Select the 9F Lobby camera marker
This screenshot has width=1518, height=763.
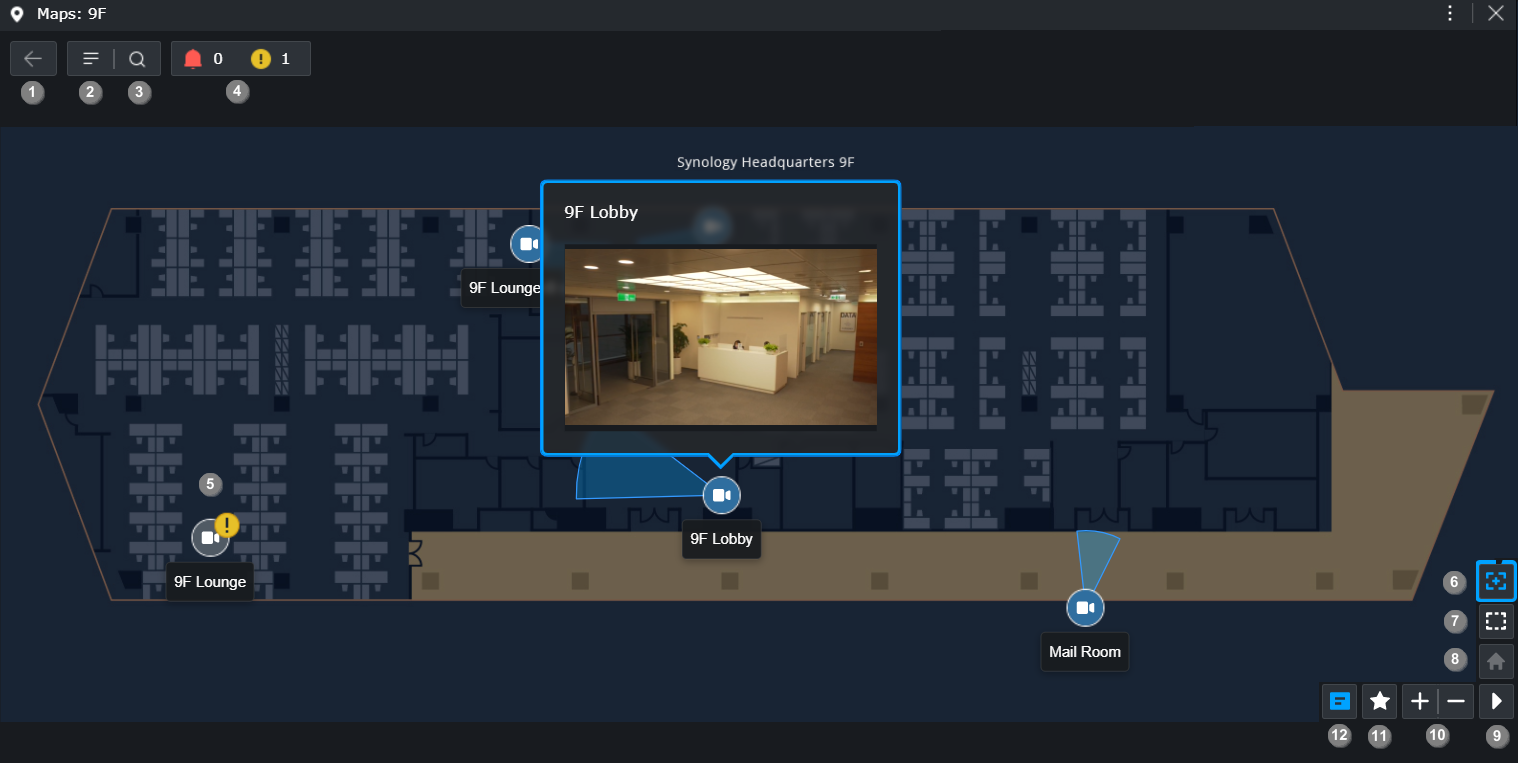721,494
